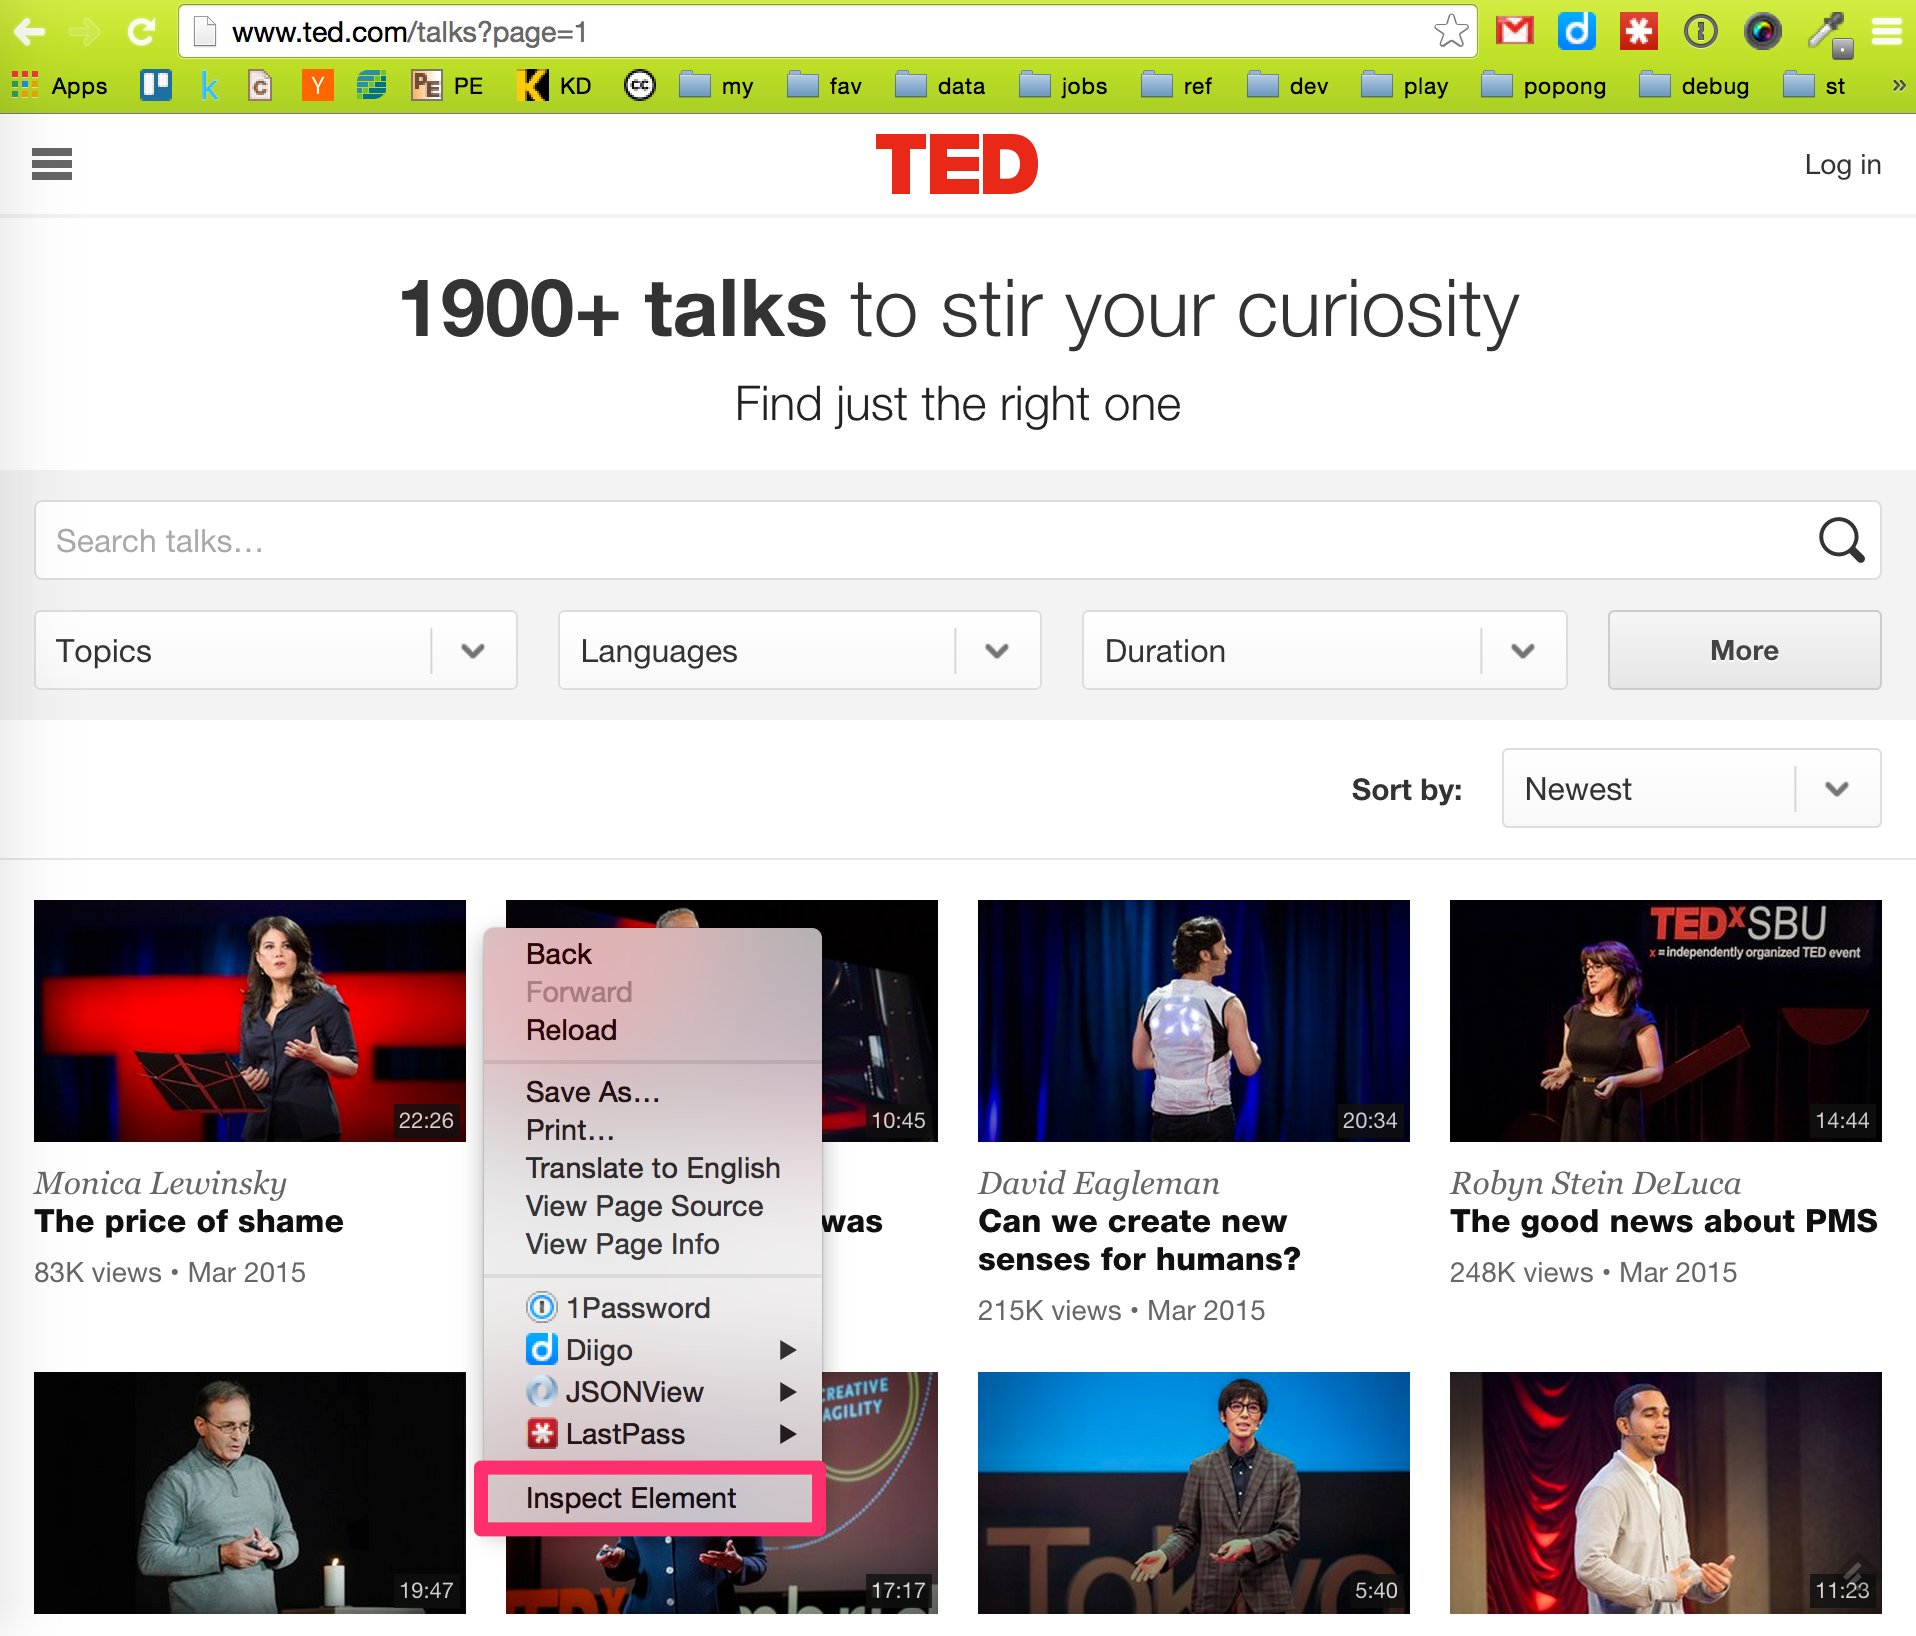Bookmark page with the star icon
This screenshot has height=1636, width=1916.
click(x=1451, y=32)
